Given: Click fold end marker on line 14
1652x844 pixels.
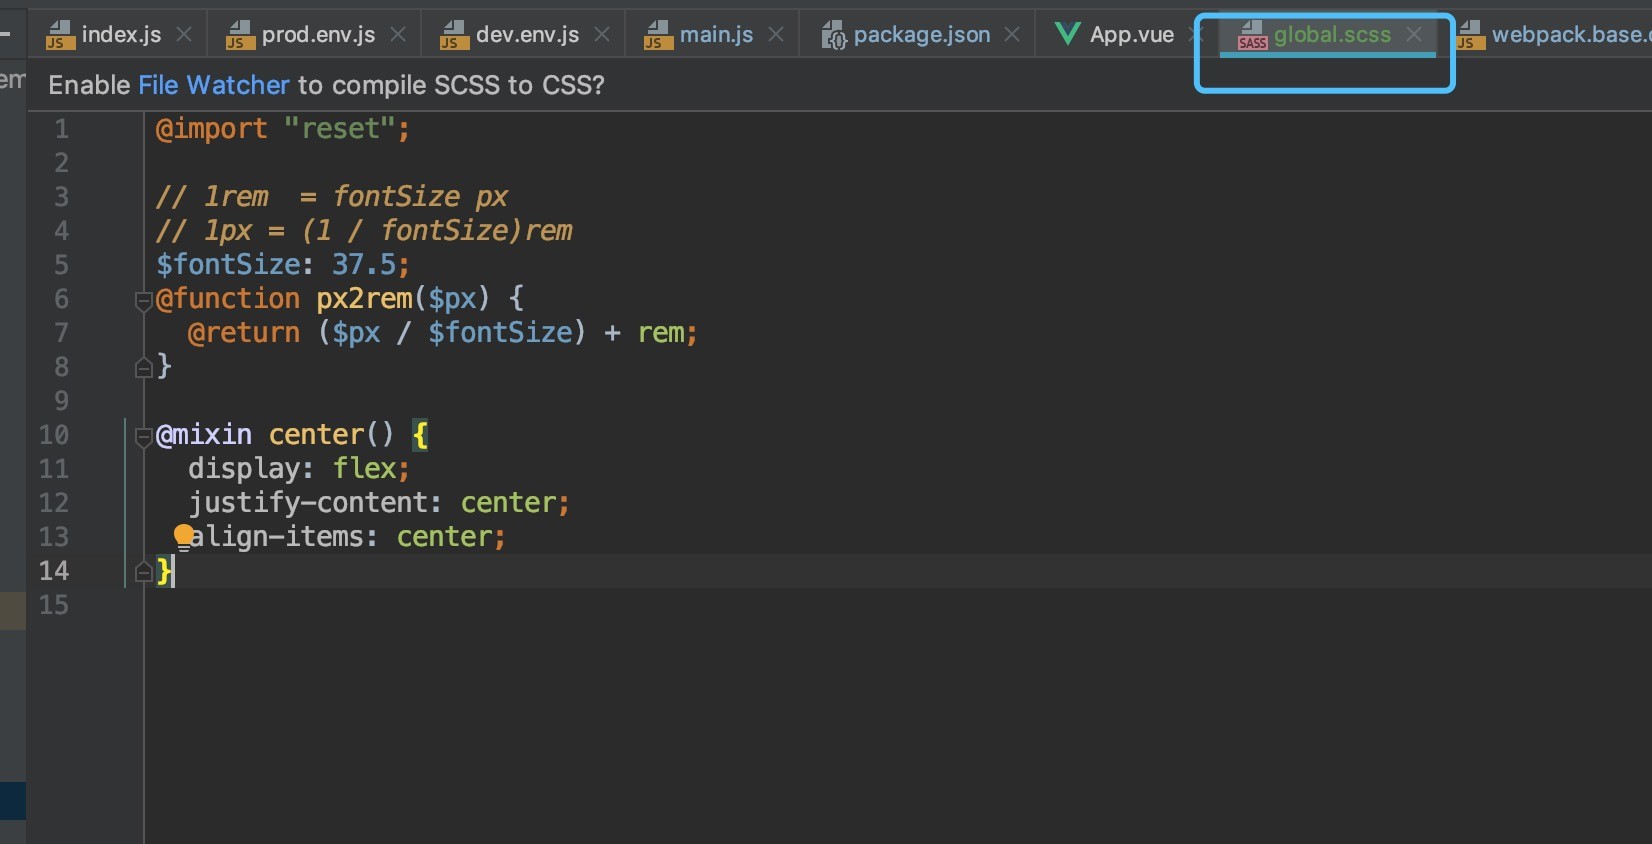Looking at the screenshot, I should pos(143,572).
